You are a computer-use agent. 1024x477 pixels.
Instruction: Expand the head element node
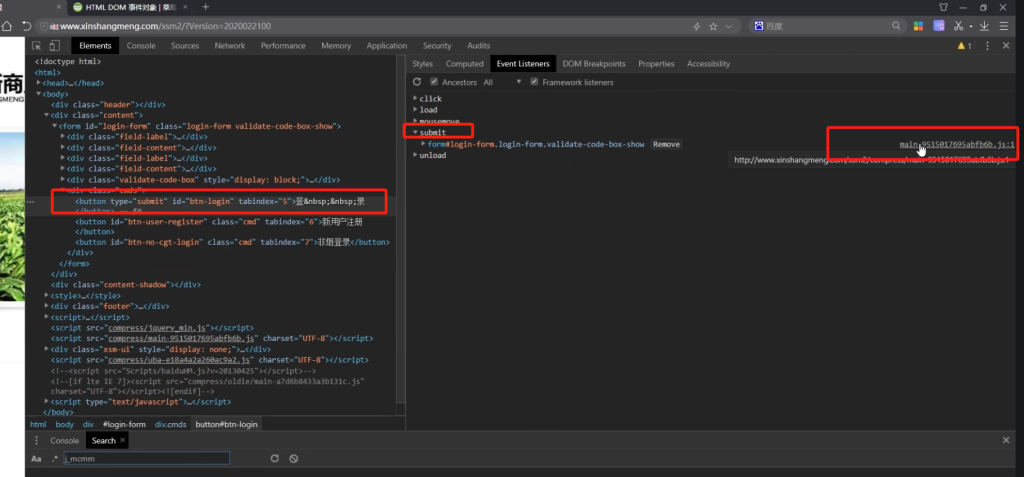point(39,83)
